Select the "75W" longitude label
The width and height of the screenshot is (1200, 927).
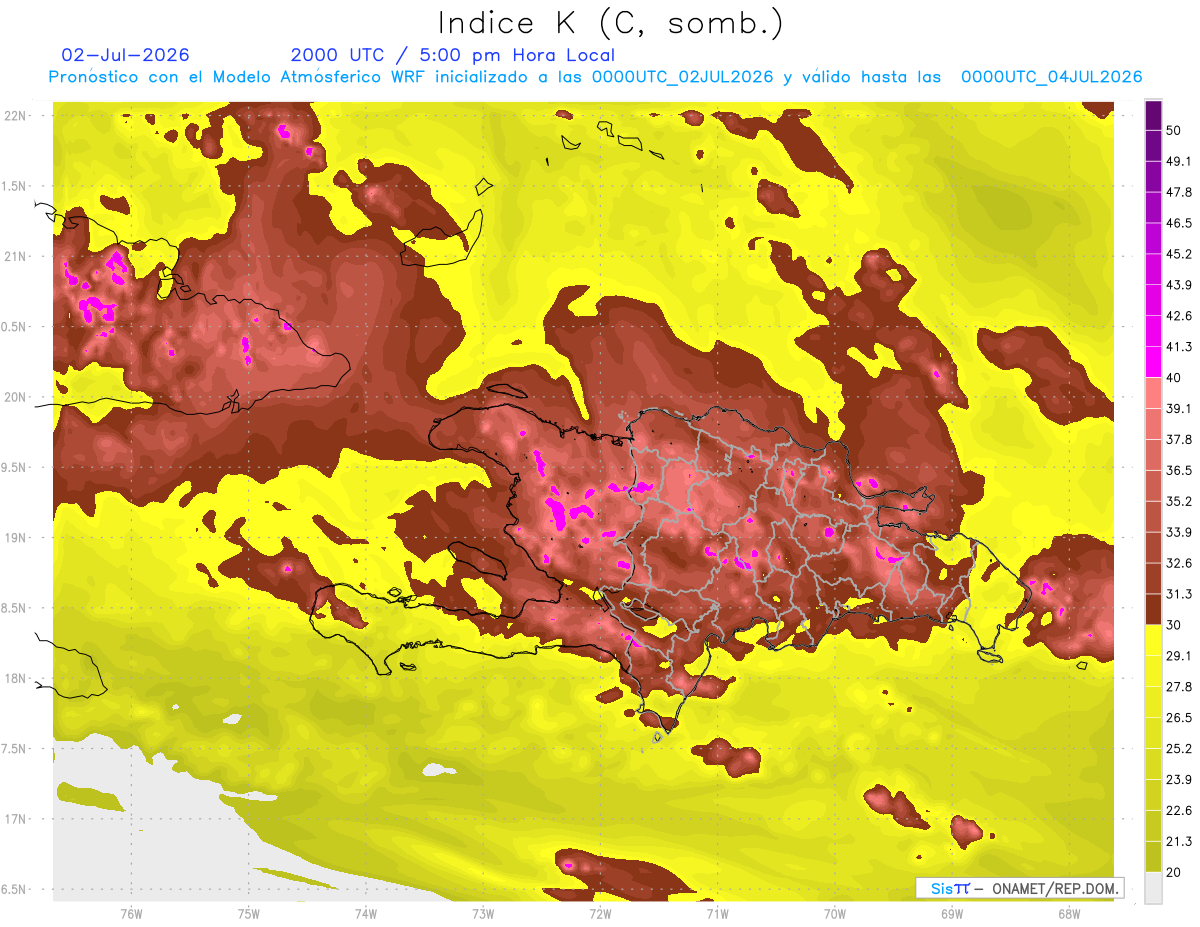(x=249, y=913)
